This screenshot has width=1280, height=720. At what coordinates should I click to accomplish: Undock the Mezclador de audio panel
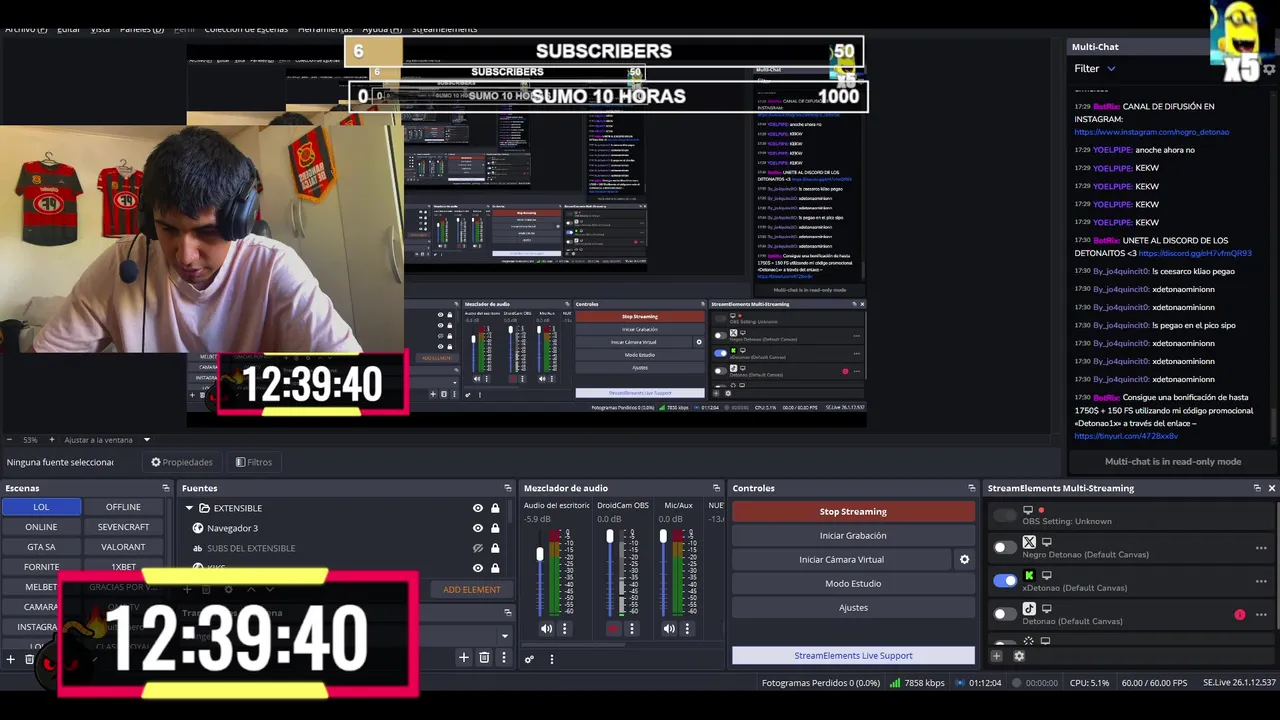click(716, 488)
